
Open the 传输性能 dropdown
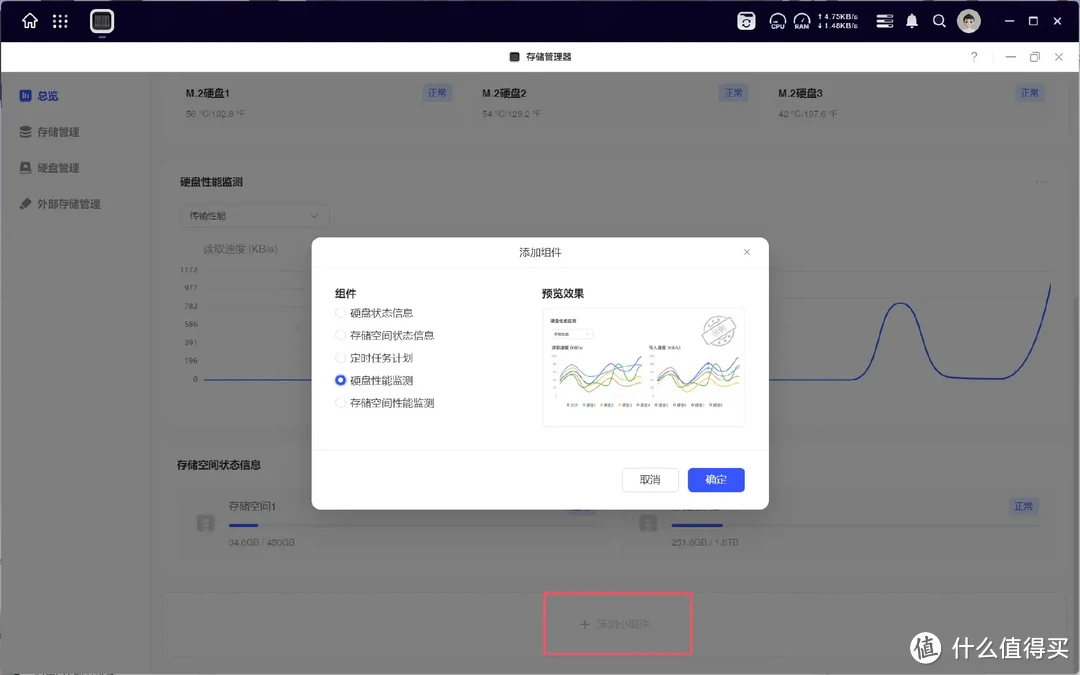[x=253, y=215]
